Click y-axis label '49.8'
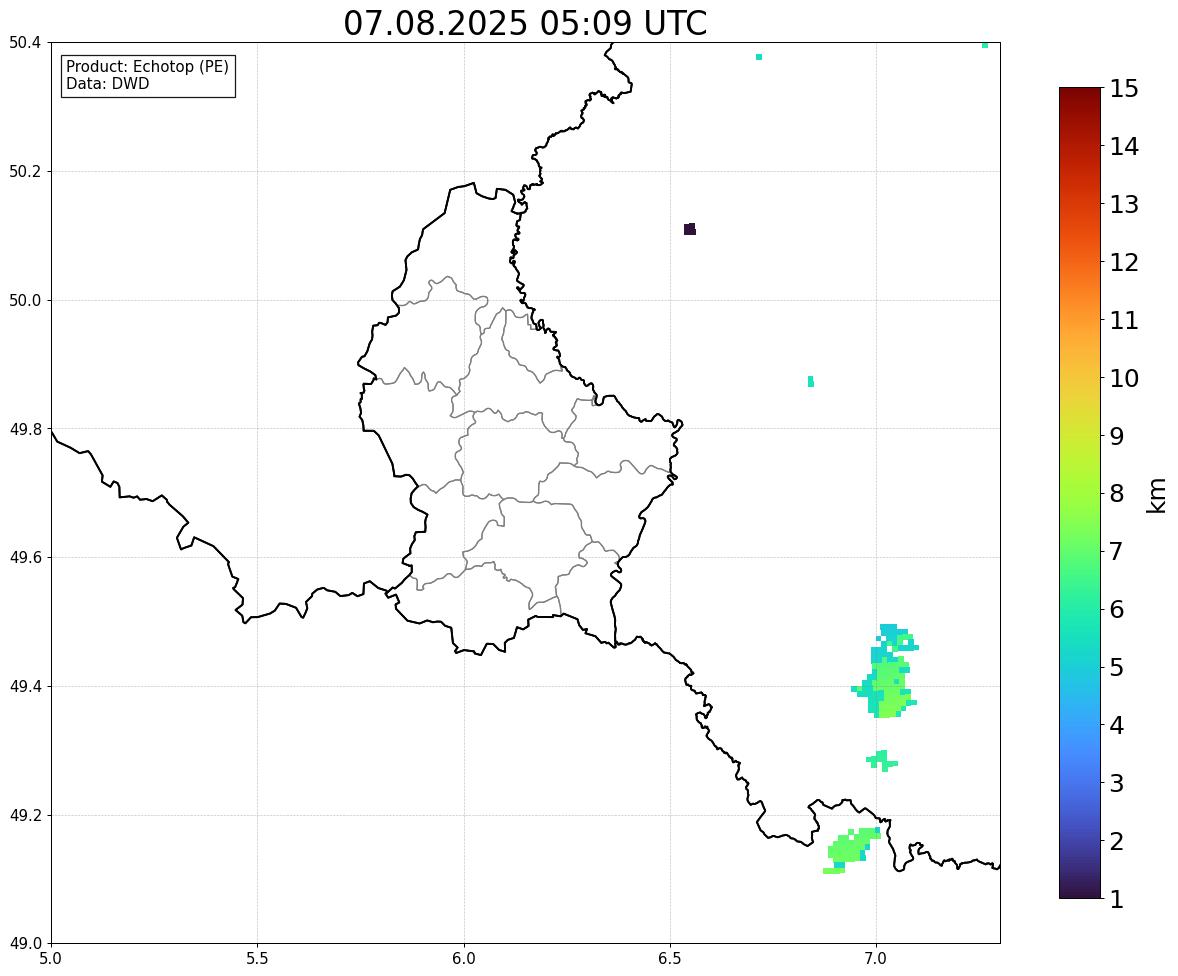 (25, 429)
